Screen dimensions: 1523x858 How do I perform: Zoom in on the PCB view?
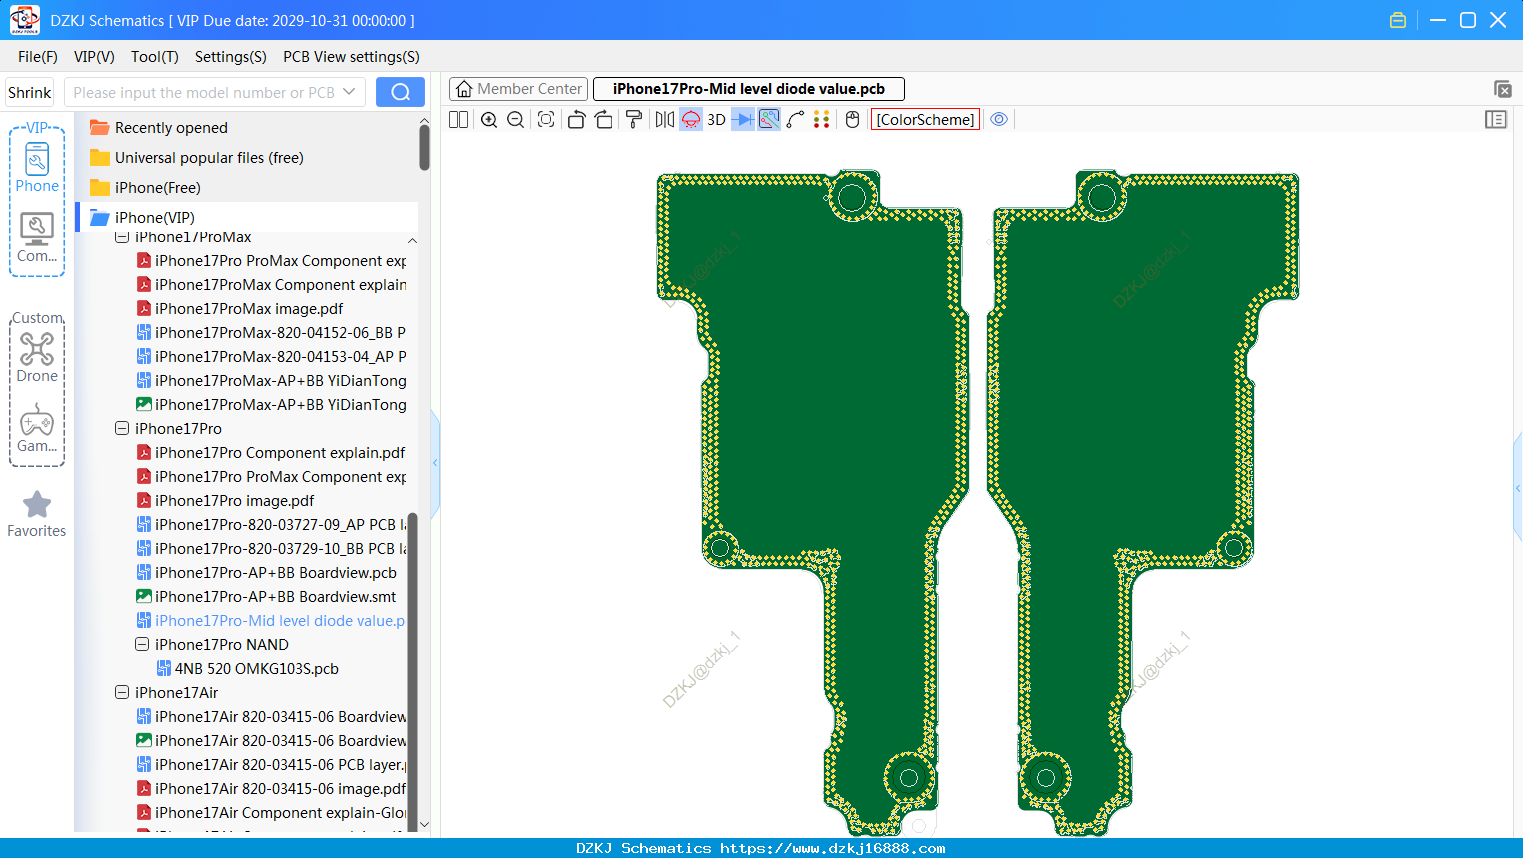tap(489, 120)
